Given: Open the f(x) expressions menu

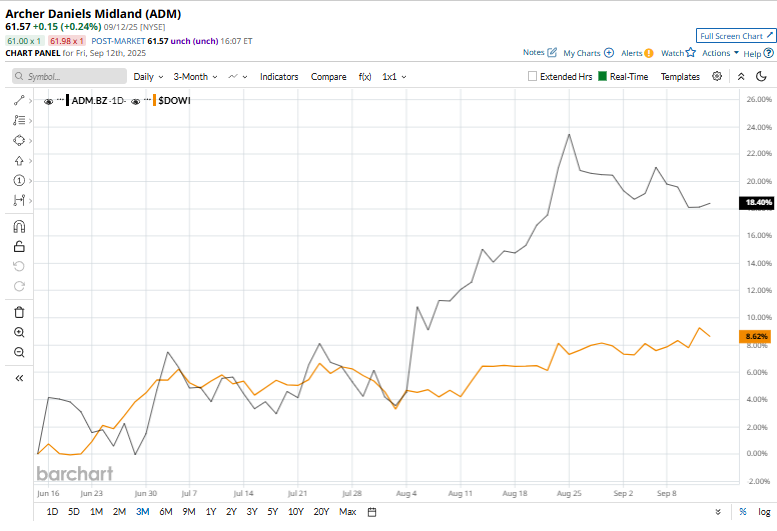Looking at the screenshot, I should point(365,77).
